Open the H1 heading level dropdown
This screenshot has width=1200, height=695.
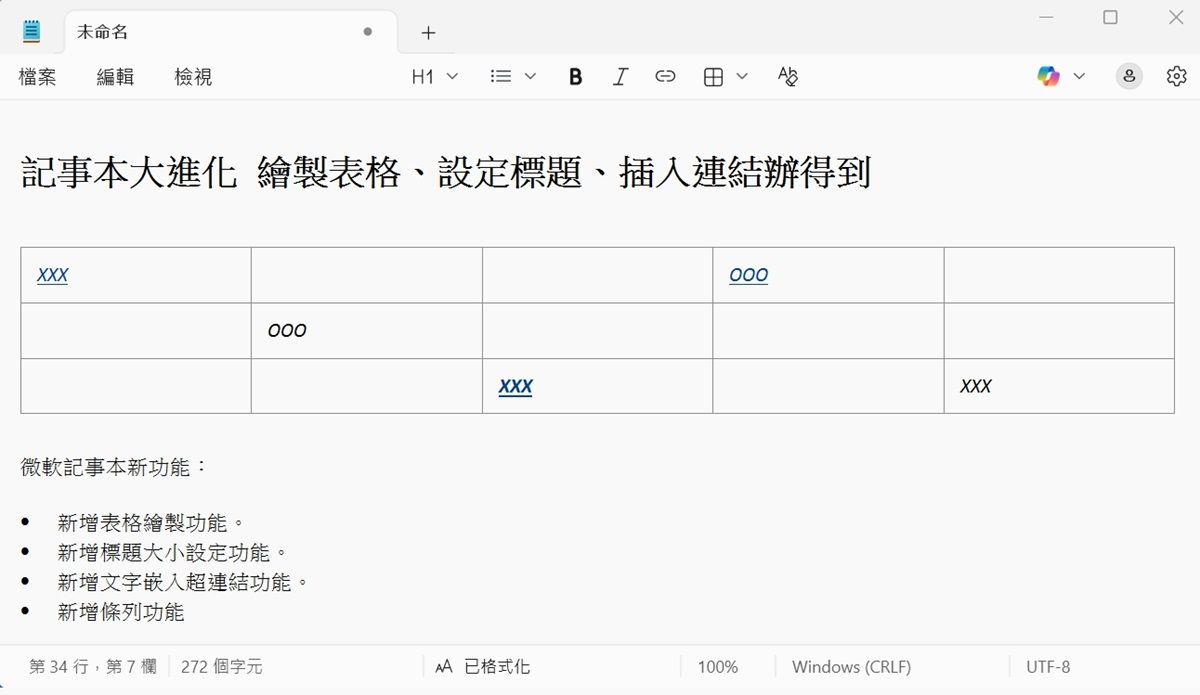(432, 76)
